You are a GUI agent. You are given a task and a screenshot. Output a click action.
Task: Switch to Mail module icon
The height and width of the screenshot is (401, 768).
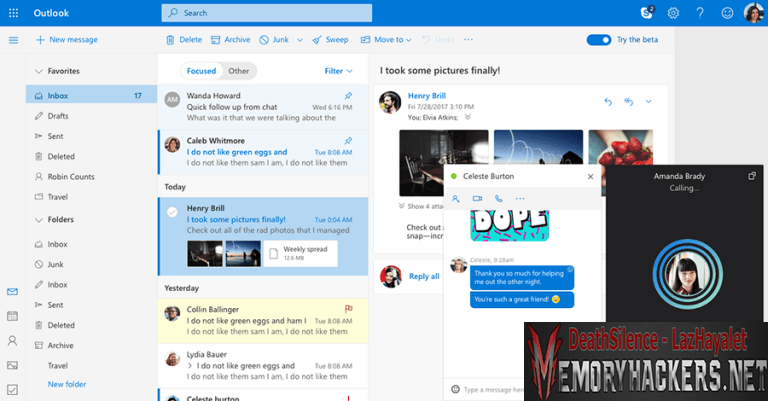[13, 292]
